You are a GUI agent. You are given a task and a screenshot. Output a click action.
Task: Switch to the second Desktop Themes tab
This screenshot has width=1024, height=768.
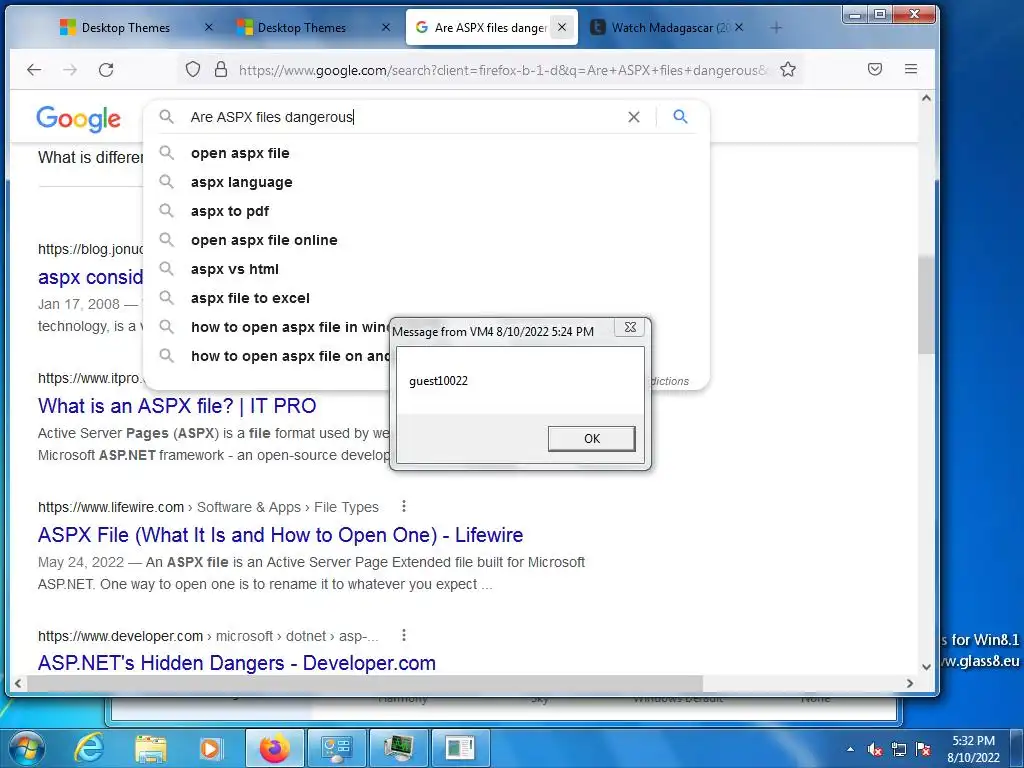coord(302,27)
